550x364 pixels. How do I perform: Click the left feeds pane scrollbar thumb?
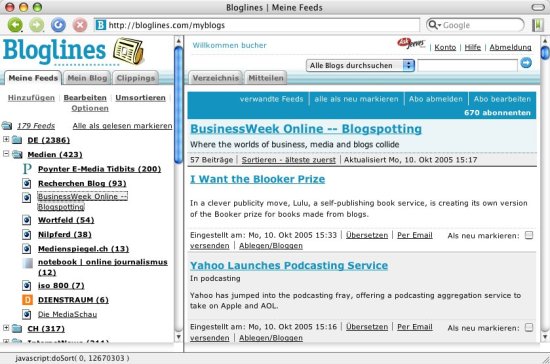tap(178, 105)
